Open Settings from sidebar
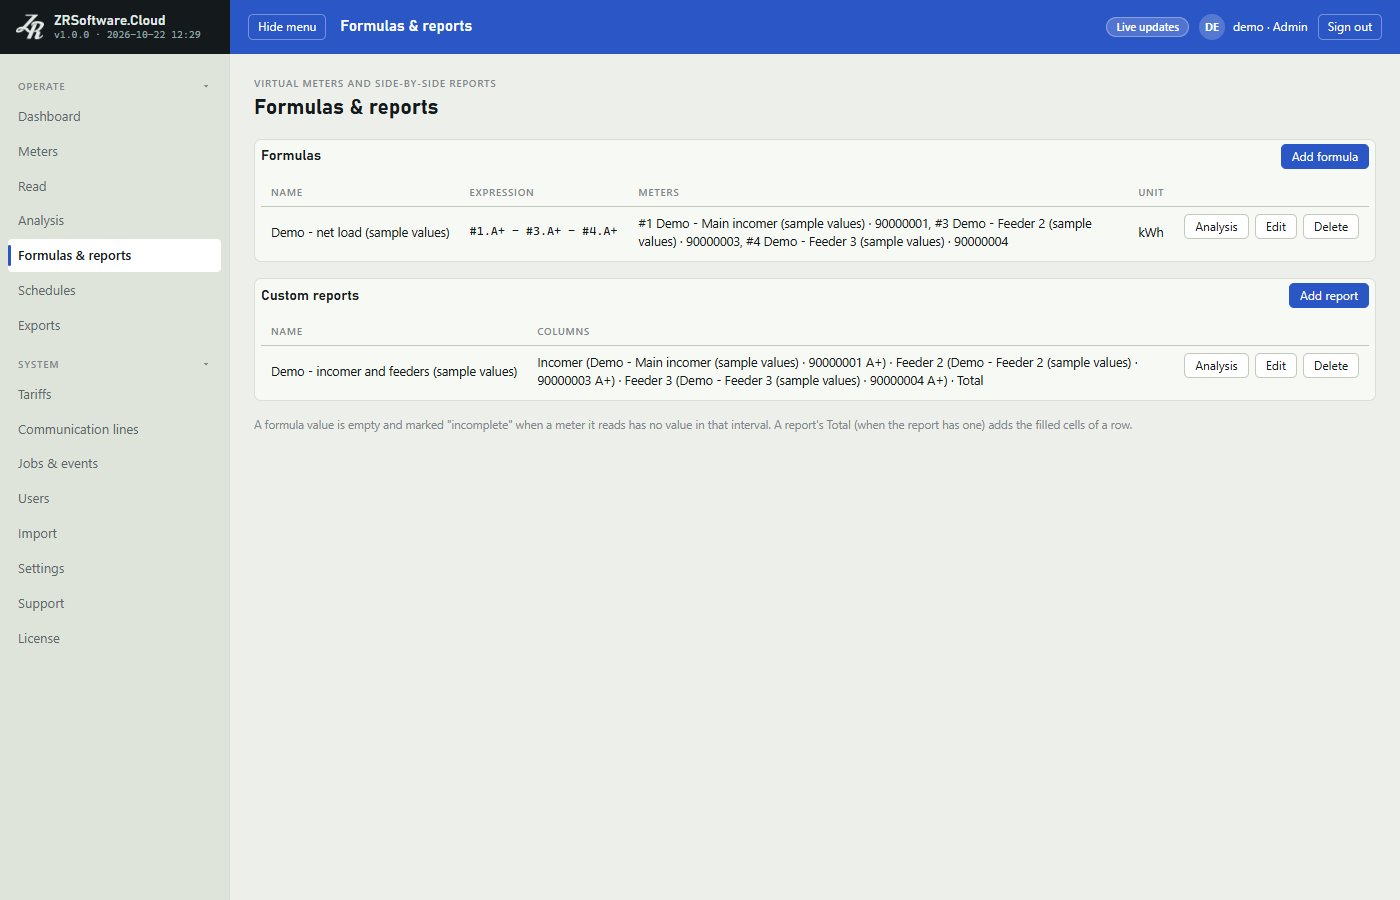 pyautogui.click(x=114, y=569)
